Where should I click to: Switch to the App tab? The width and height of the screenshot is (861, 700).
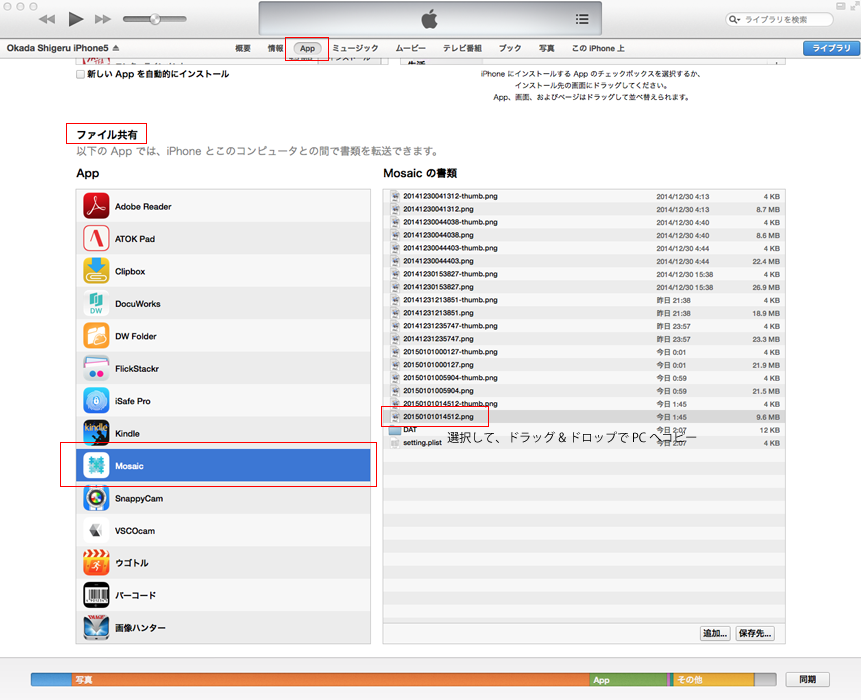pyautogui.click(x=308, y=48)
